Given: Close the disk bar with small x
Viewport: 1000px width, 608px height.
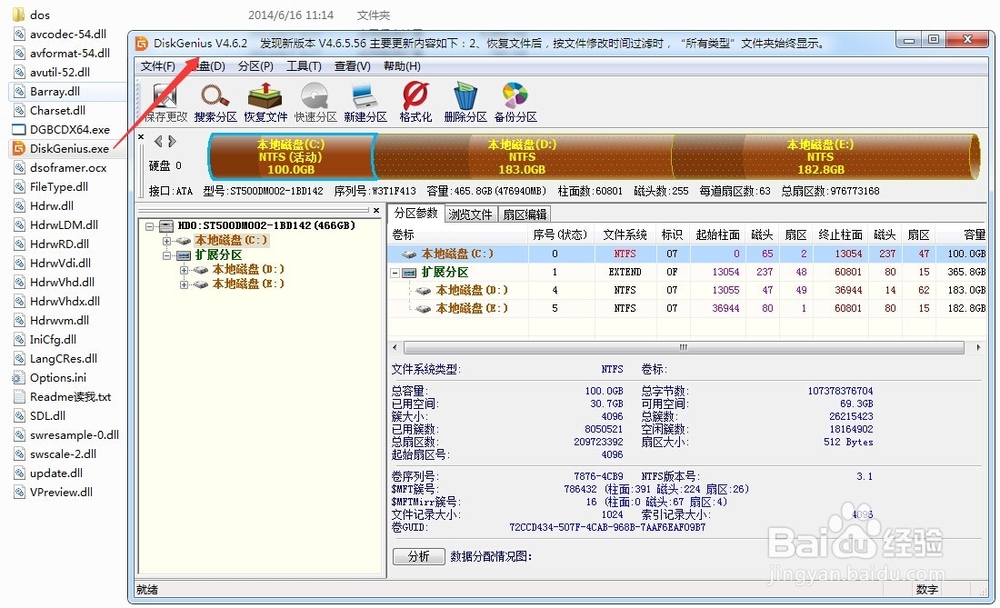Looking at the screenshot, I should (141, 137).
